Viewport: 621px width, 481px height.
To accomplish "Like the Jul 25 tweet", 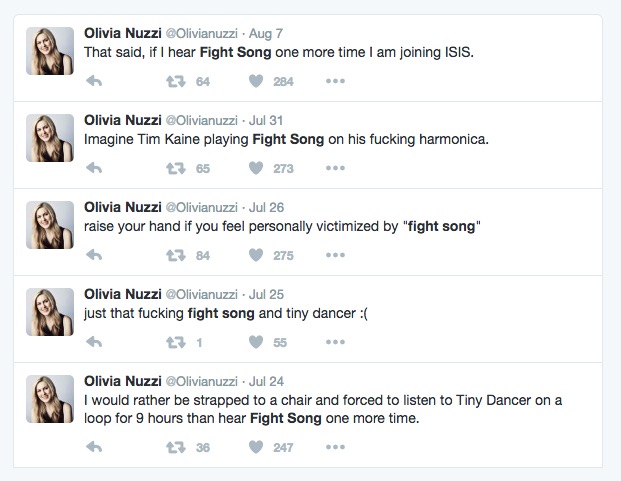I will pos(256,342).
